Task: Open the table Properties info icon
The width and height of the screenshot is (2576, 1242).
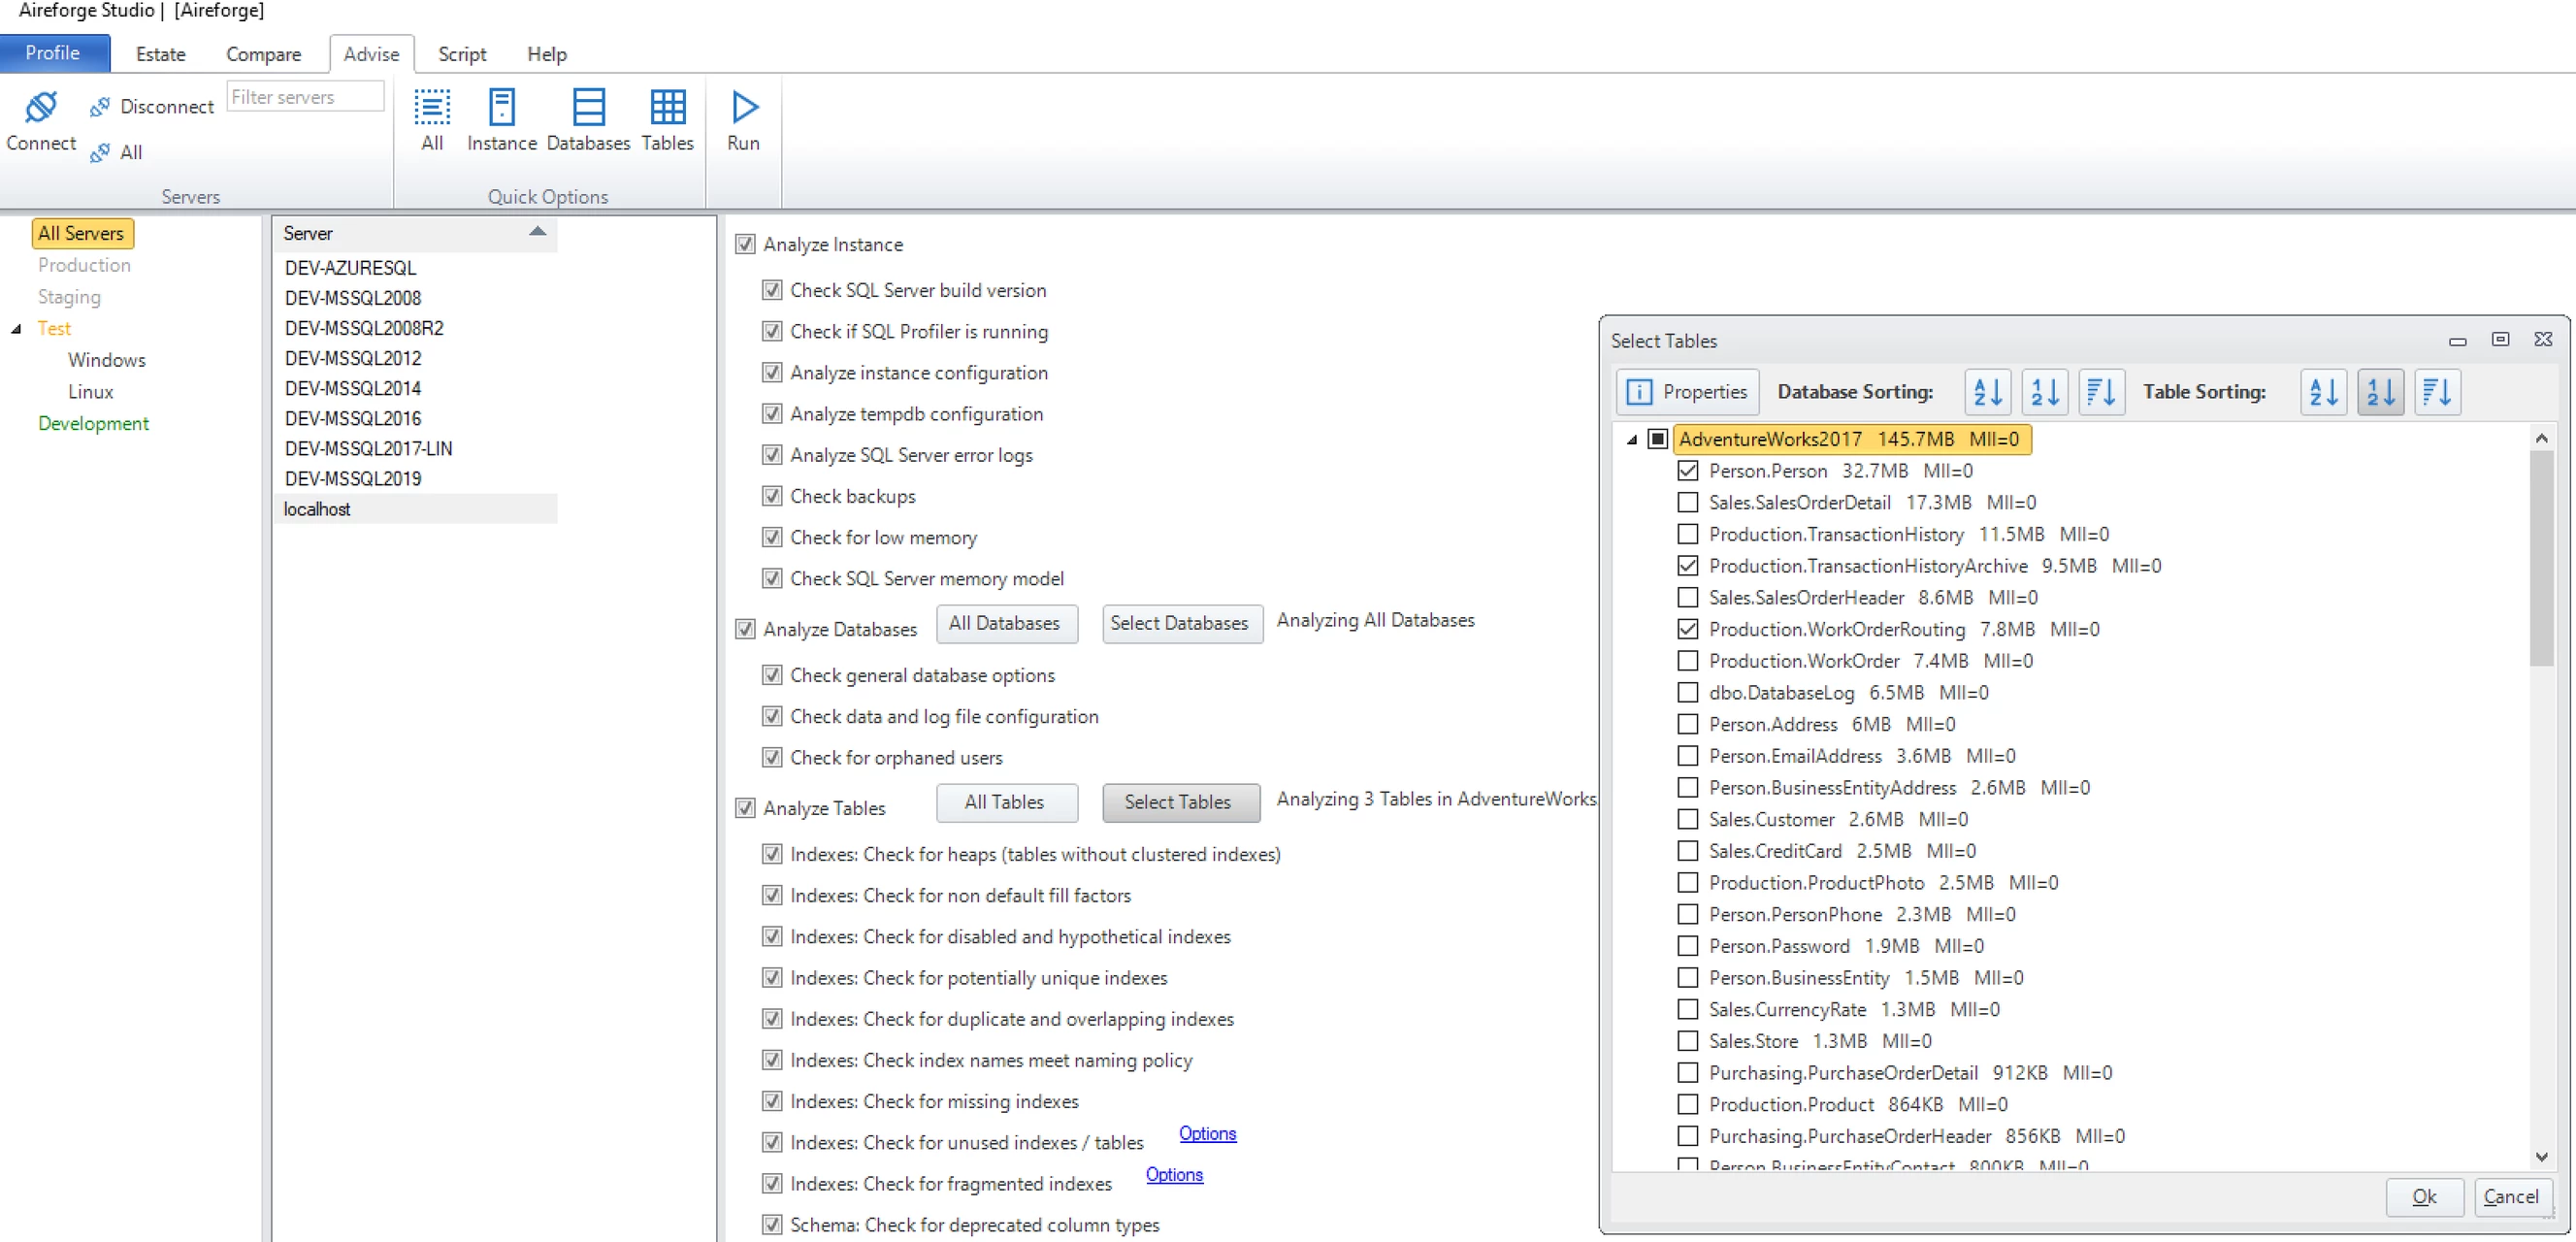Action: click(1639, 392)
